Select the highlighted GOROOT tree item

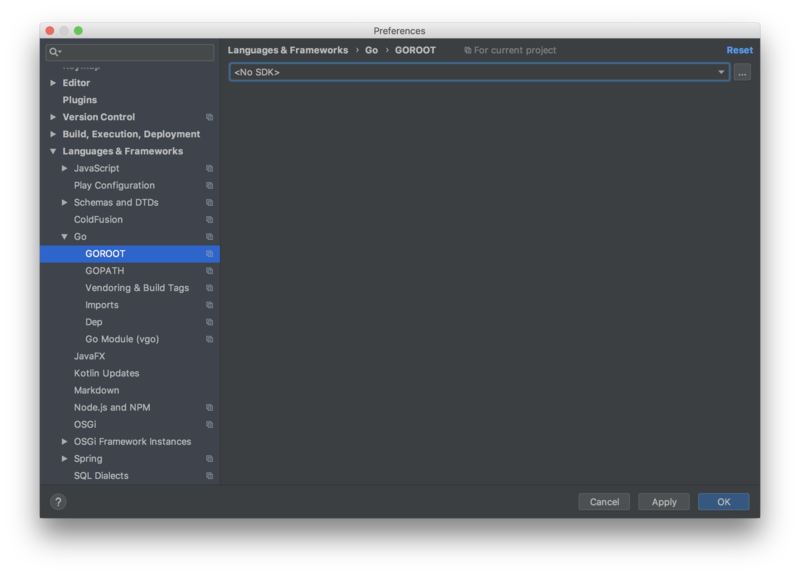pyautogui.click(x=130, y=254)
